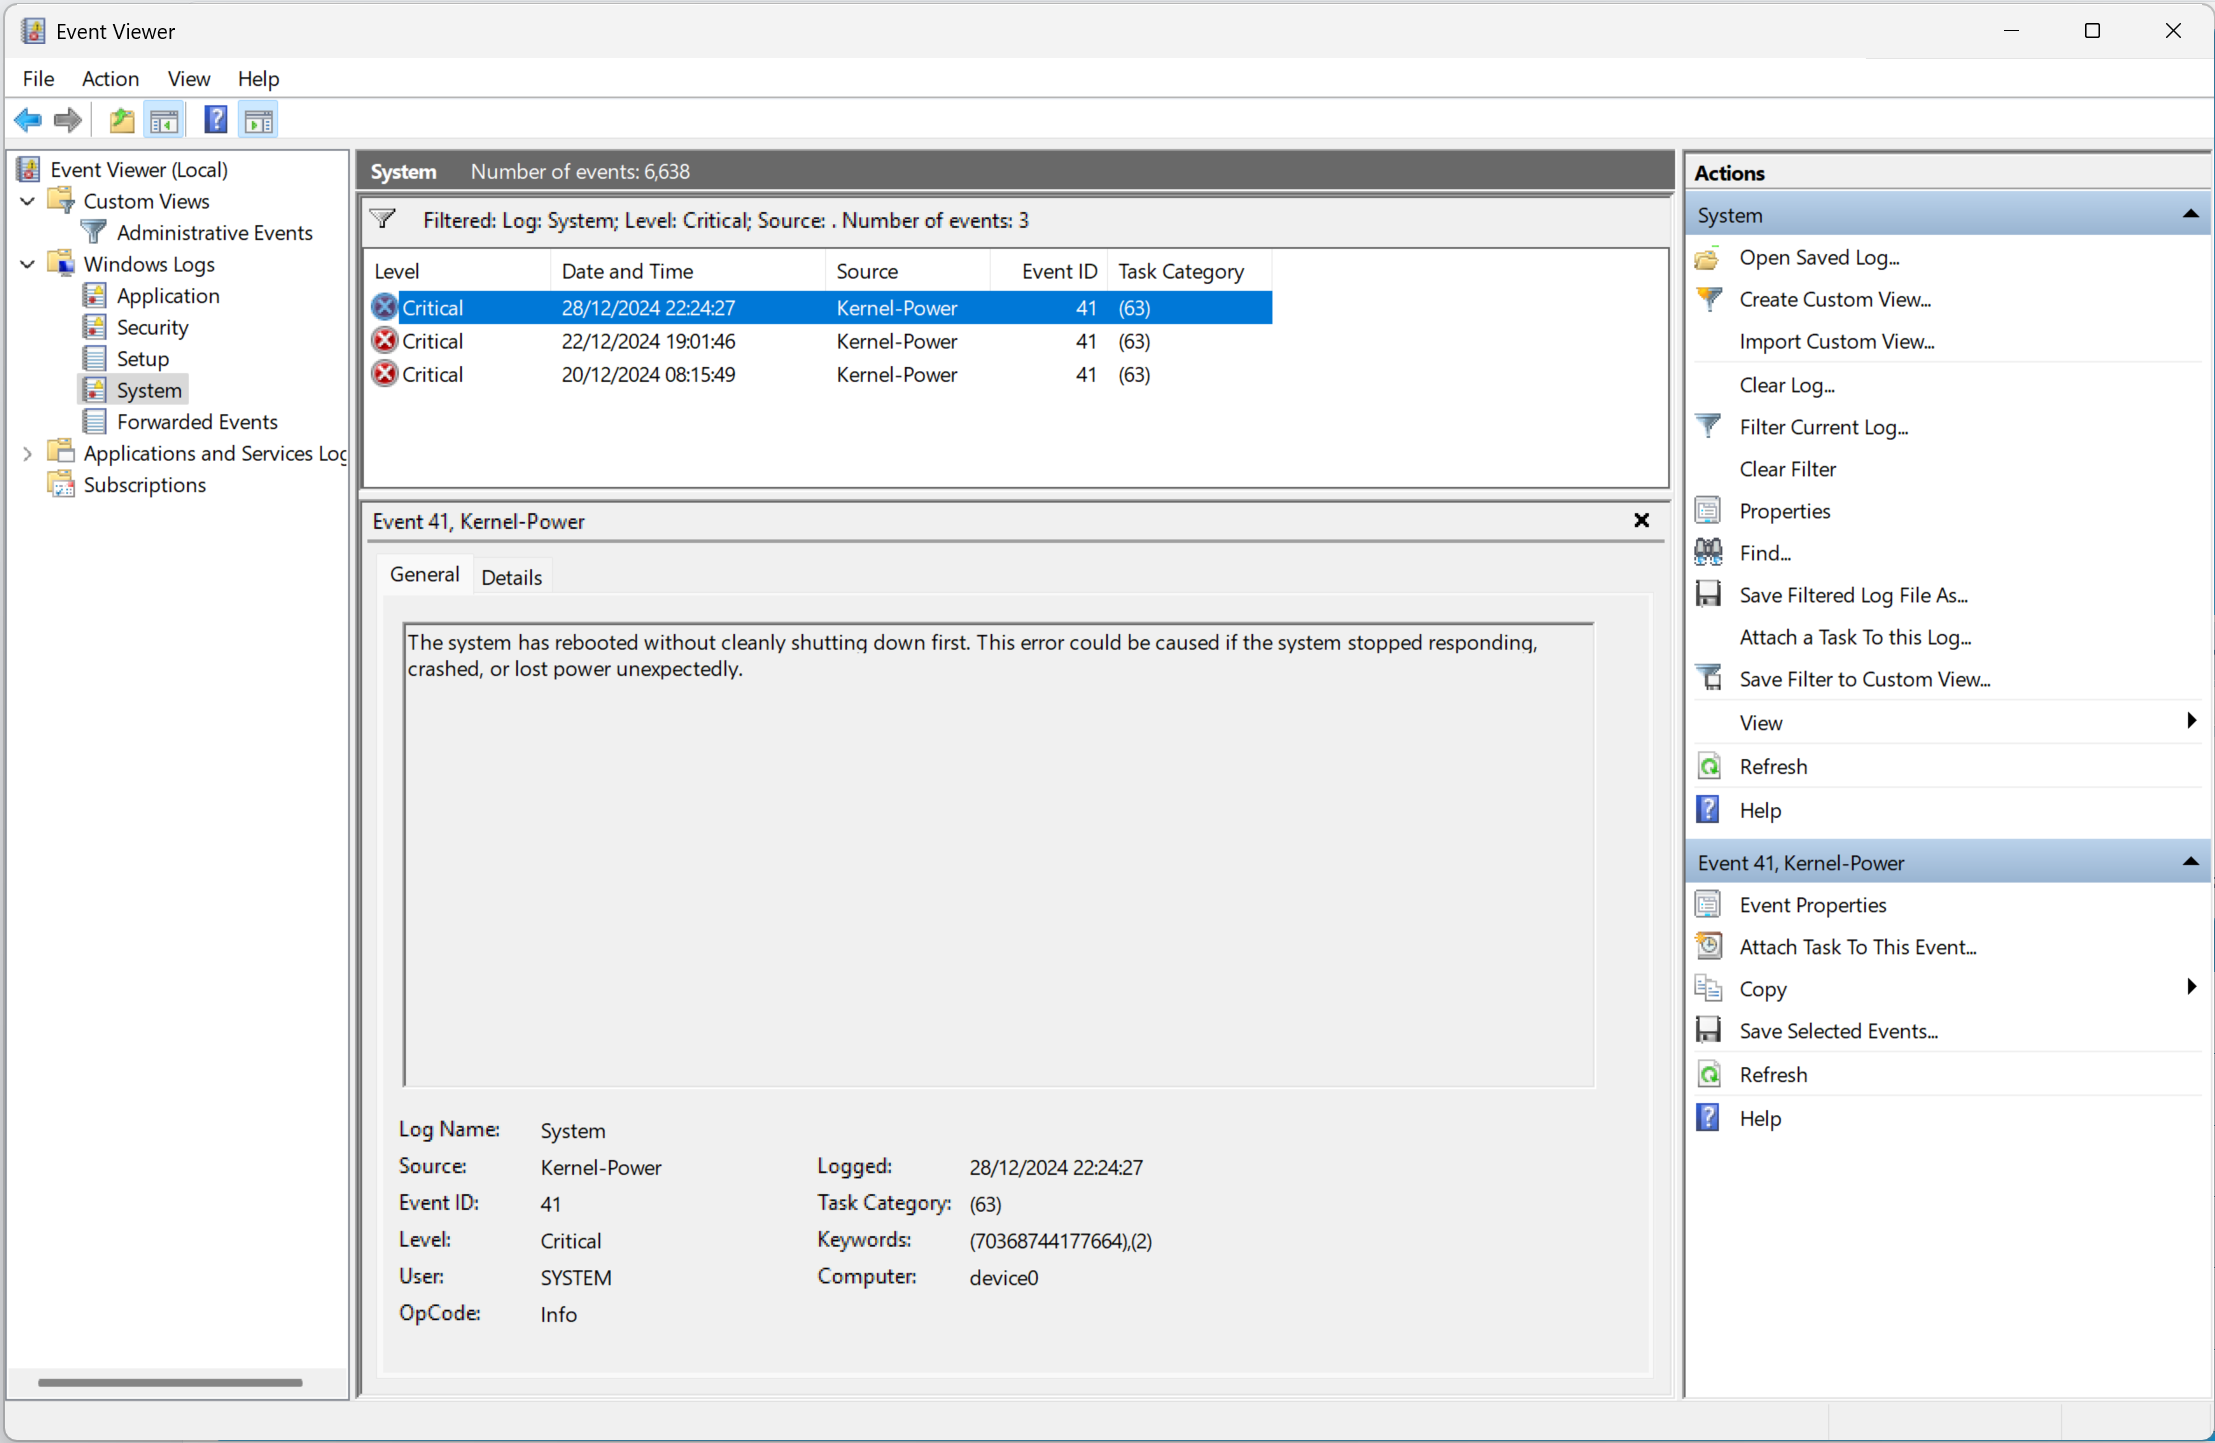This screenshot has width=2215, height=1443.
Task: Click the Properties sheet icon in Actions
Action: pyautogui.click(x=1708, y=511)
